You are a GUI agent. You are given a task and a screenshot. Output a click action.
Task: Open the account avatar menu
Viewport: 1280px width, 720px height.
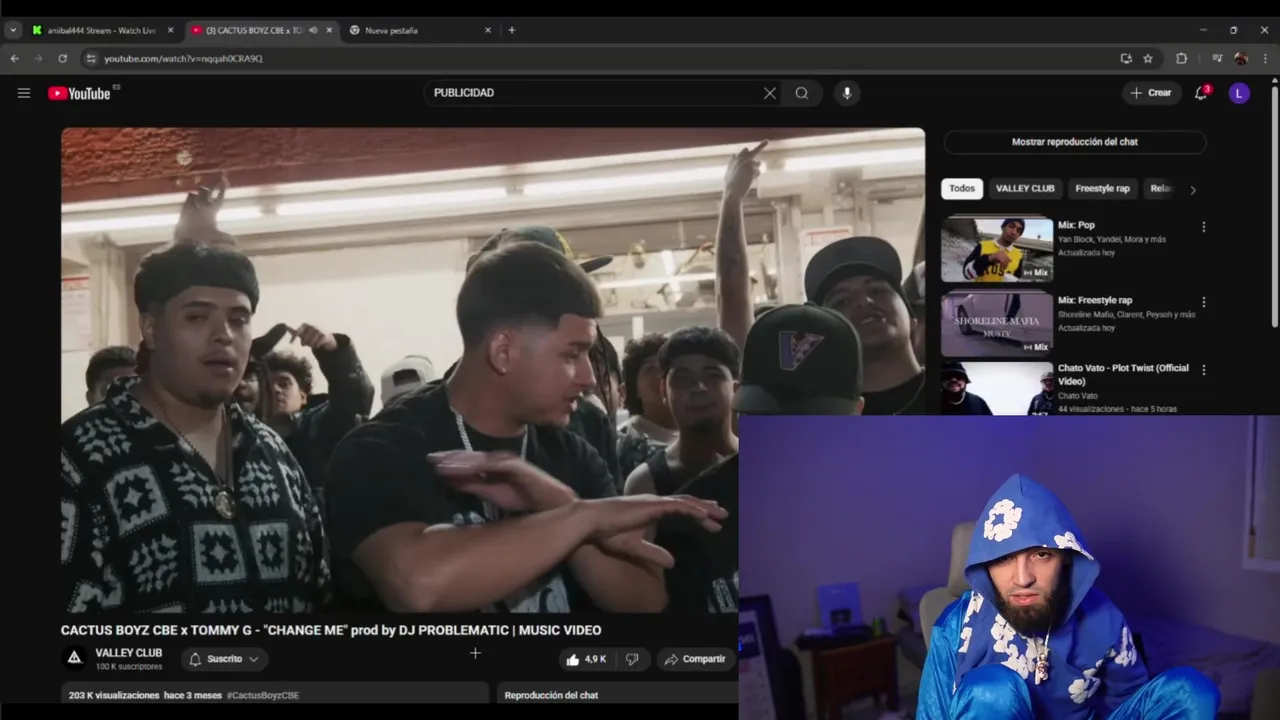click(1240, 93)
